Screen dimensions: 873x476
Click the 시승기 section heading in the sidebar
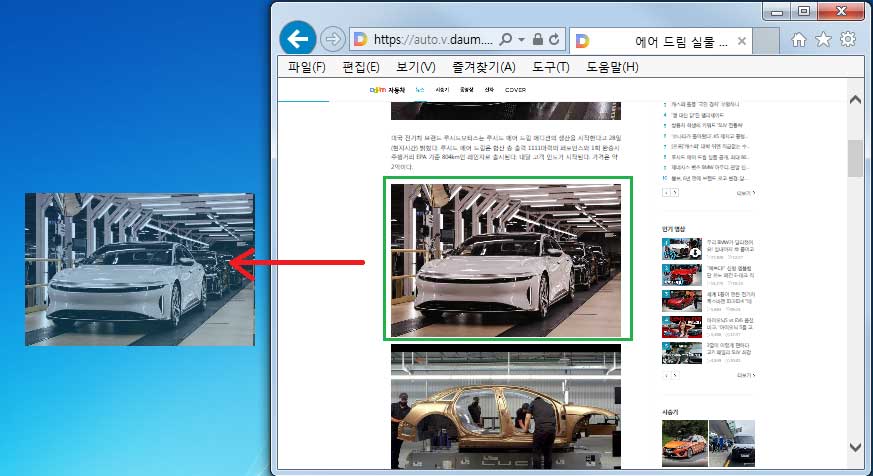point(670,412)
